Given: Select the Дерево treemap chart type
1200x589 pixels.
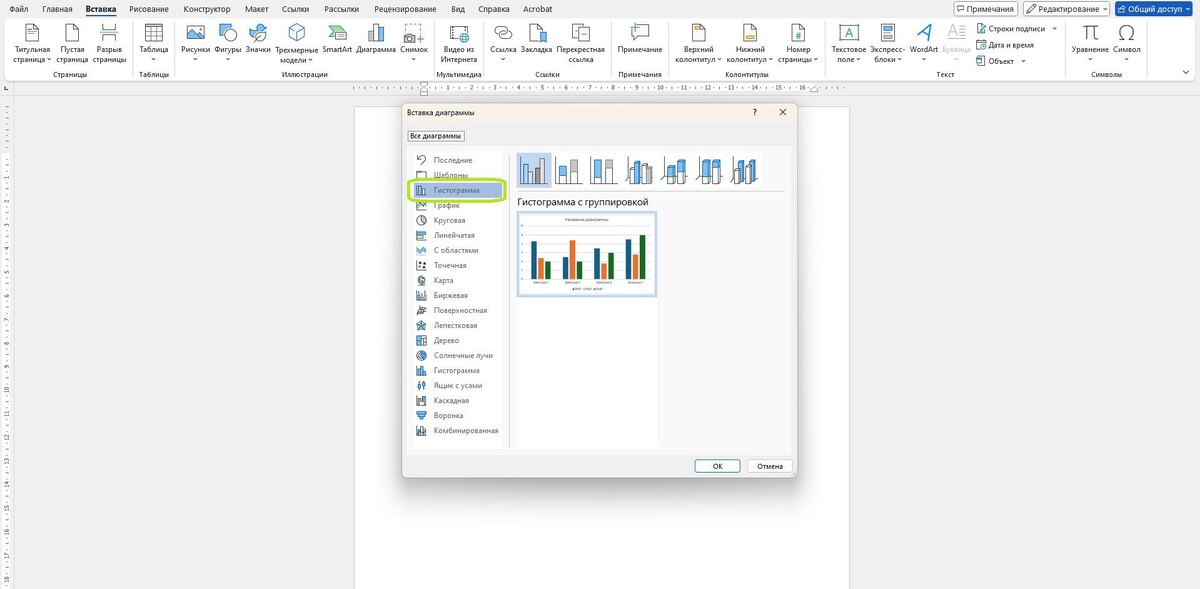Looking at the screenshot, I should tap(458, 340).
